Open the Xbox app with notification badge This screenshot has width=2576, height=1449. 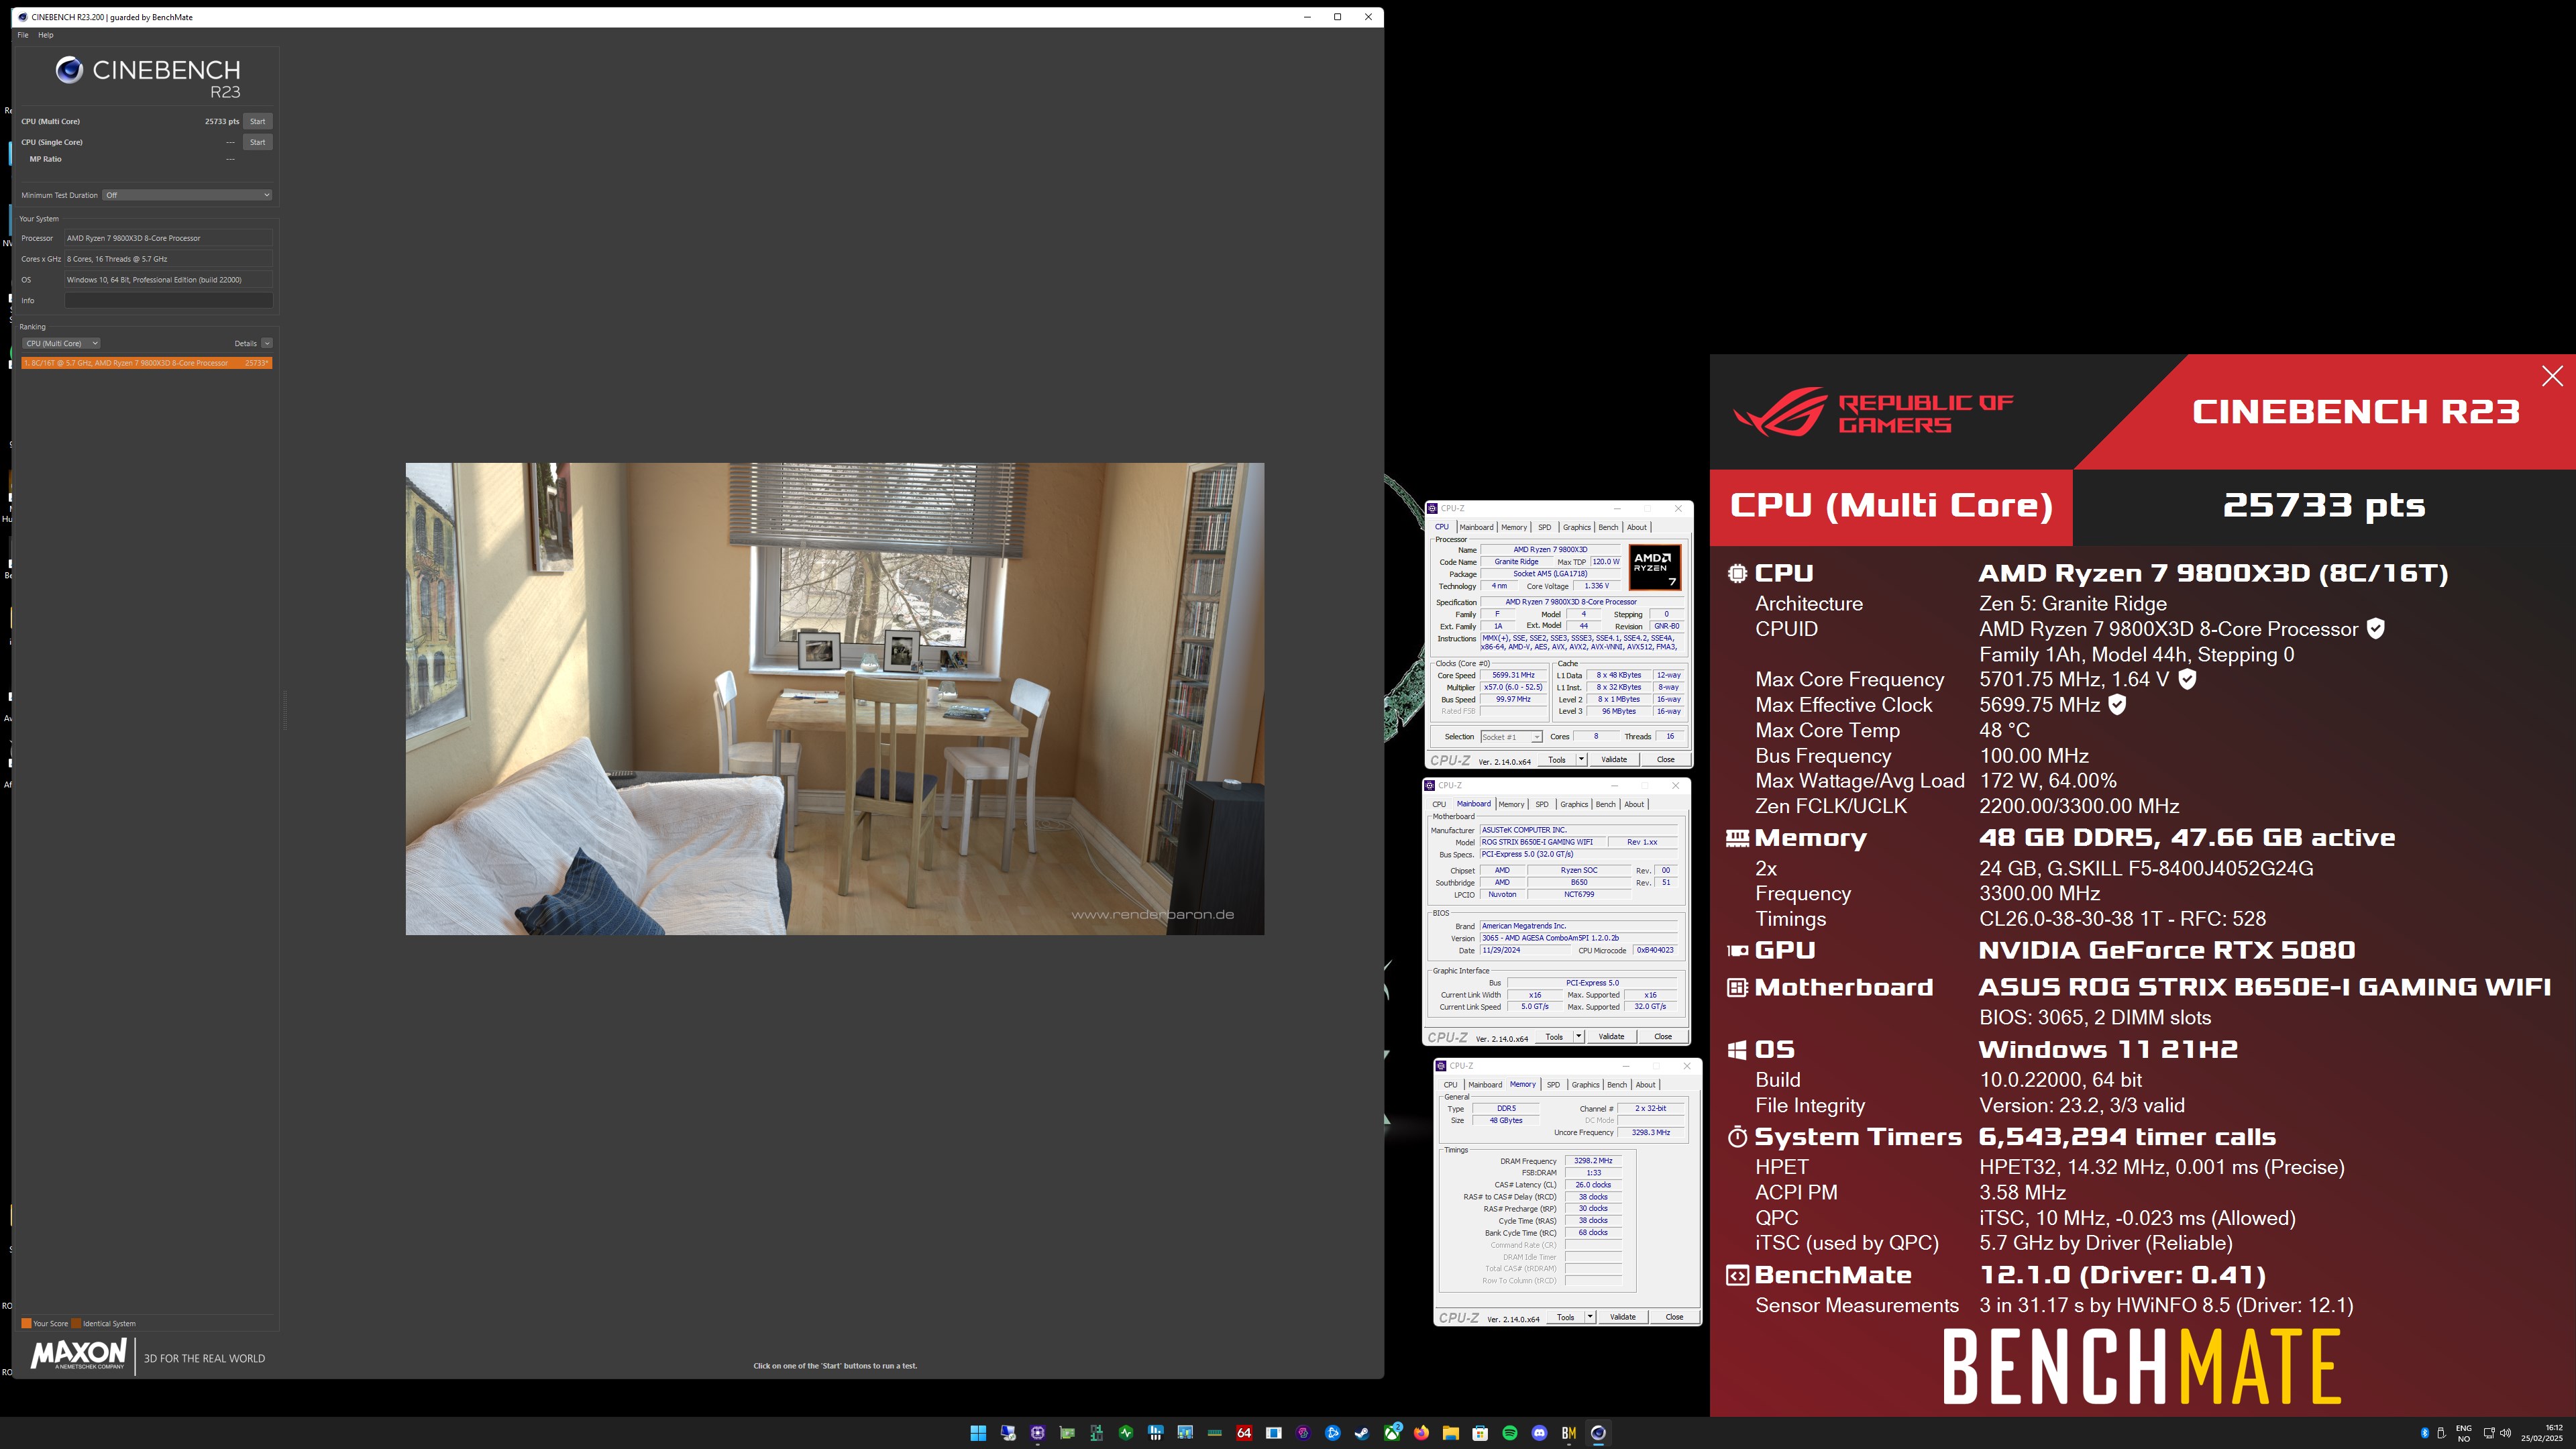click(x=1392, y=1432)
